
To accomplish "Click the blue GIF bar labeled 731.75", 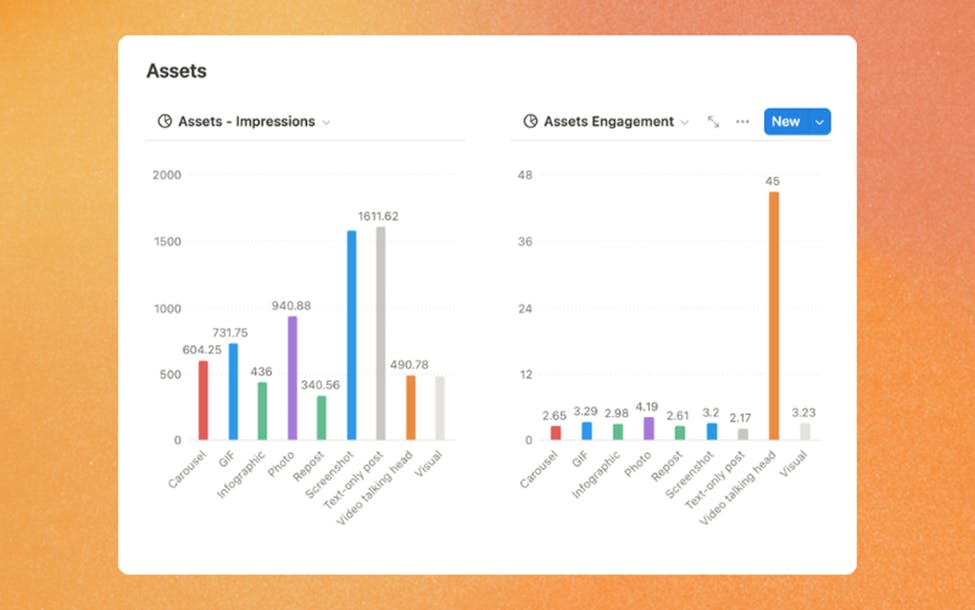I will click(x=233, y=392).
